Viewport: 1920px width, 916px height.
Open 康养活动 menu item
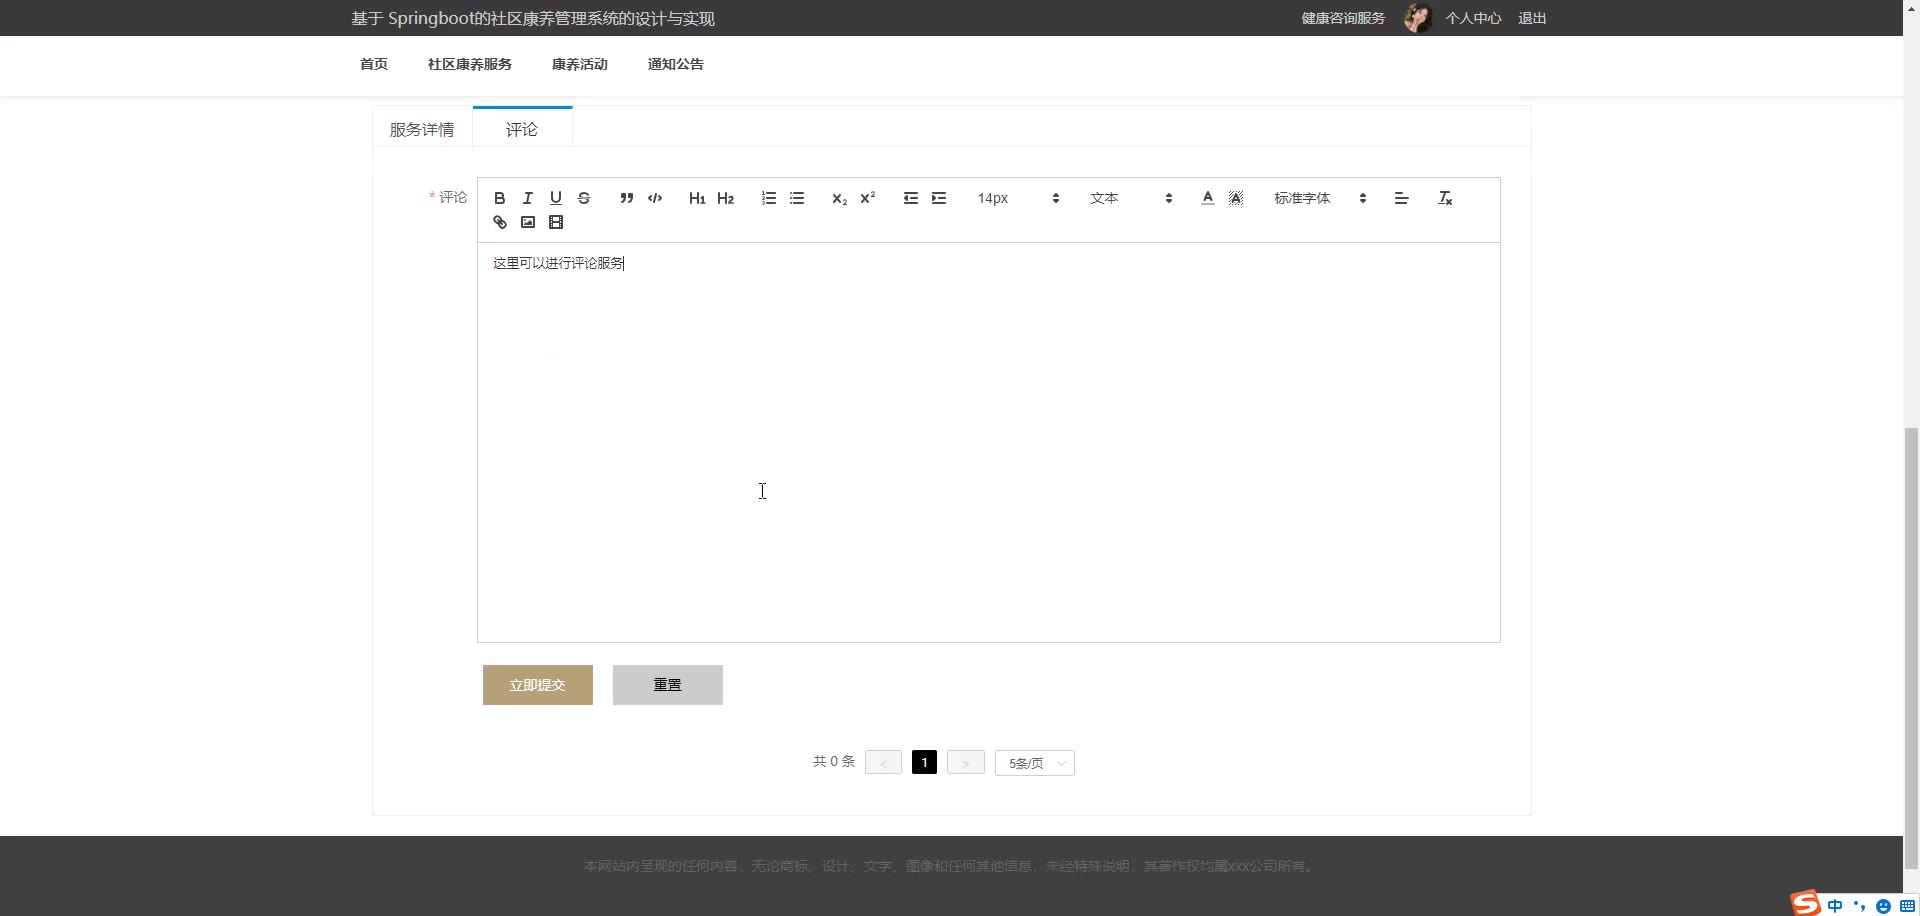point(580,64)
